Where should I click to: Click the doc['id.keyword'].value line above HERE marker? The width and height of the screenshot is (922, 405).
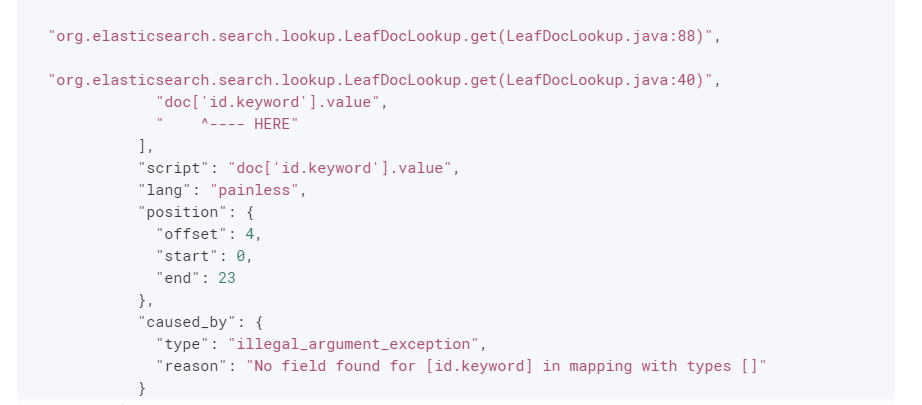(x=271, y=101)
